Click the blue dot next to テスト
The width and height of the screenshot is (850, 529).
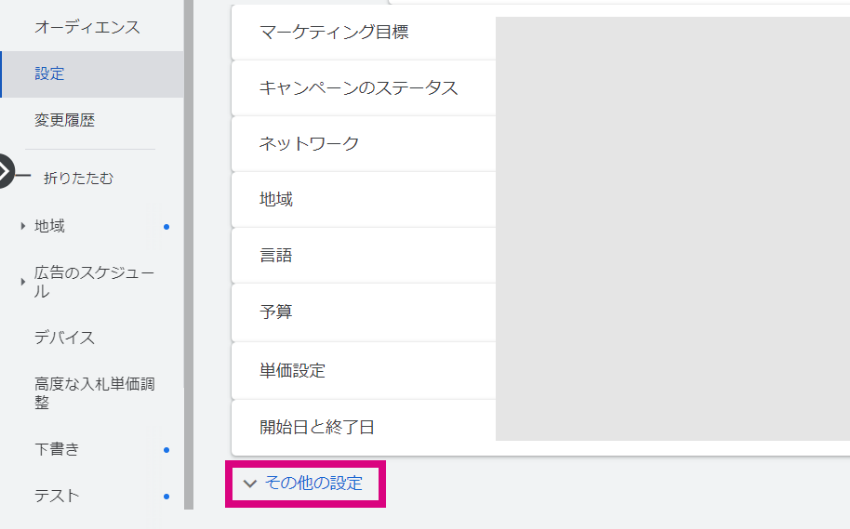[x=166, y=496]
